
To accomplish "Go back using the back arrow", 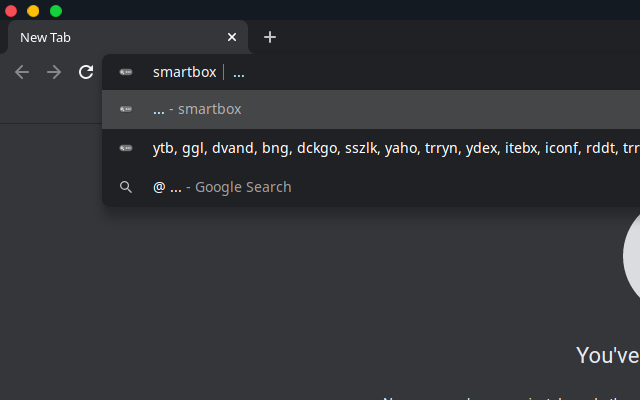I will (x=22, y=73).
